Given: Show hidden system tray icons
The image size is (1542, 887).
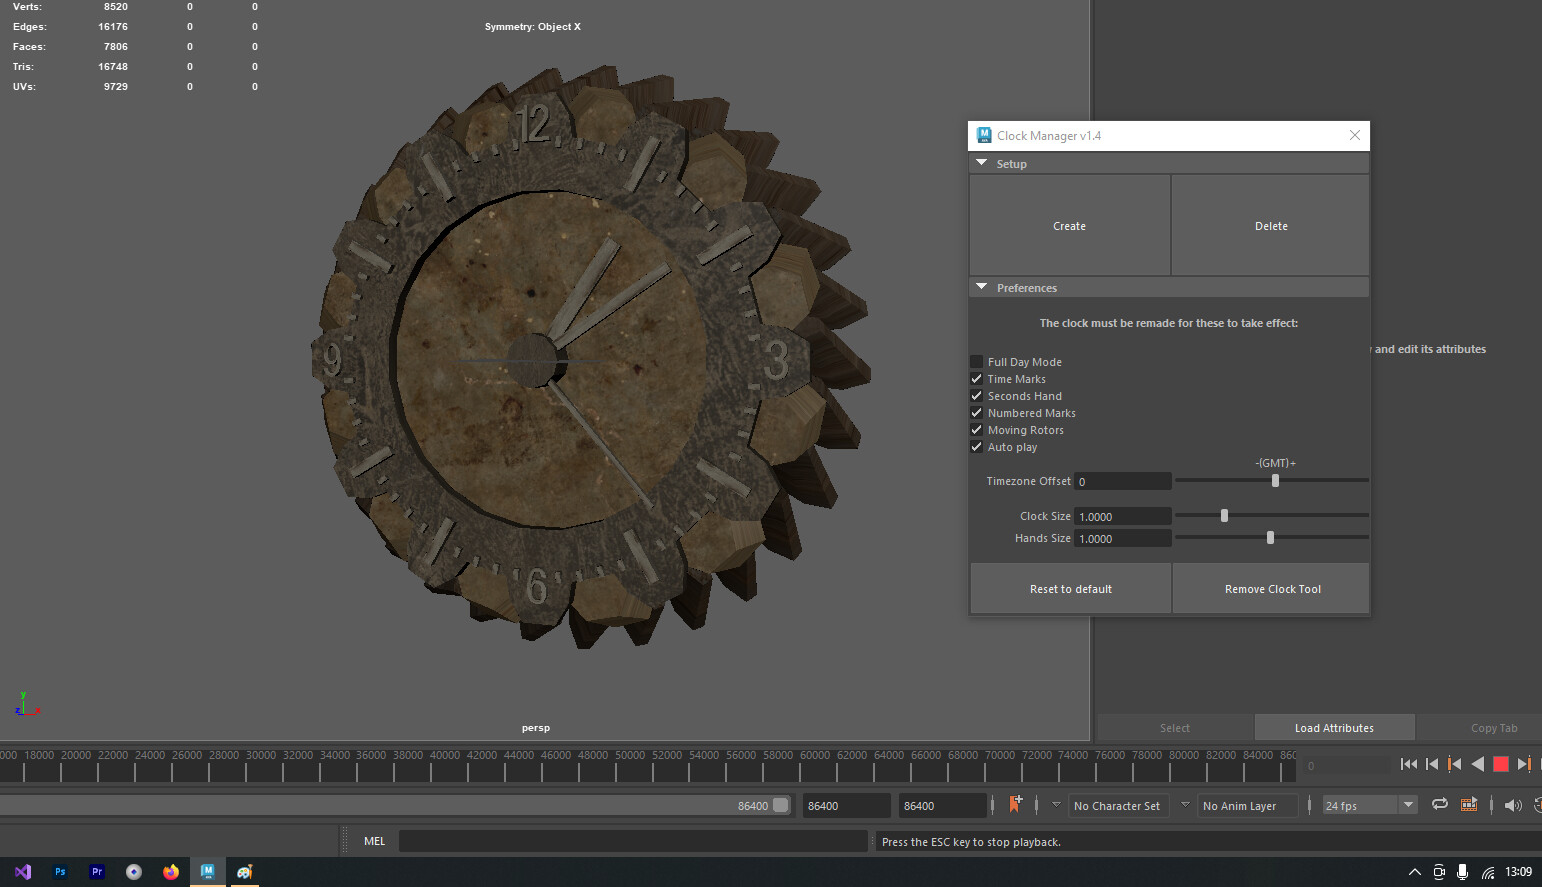Looking at the screenshot, I should (1414, 872).
